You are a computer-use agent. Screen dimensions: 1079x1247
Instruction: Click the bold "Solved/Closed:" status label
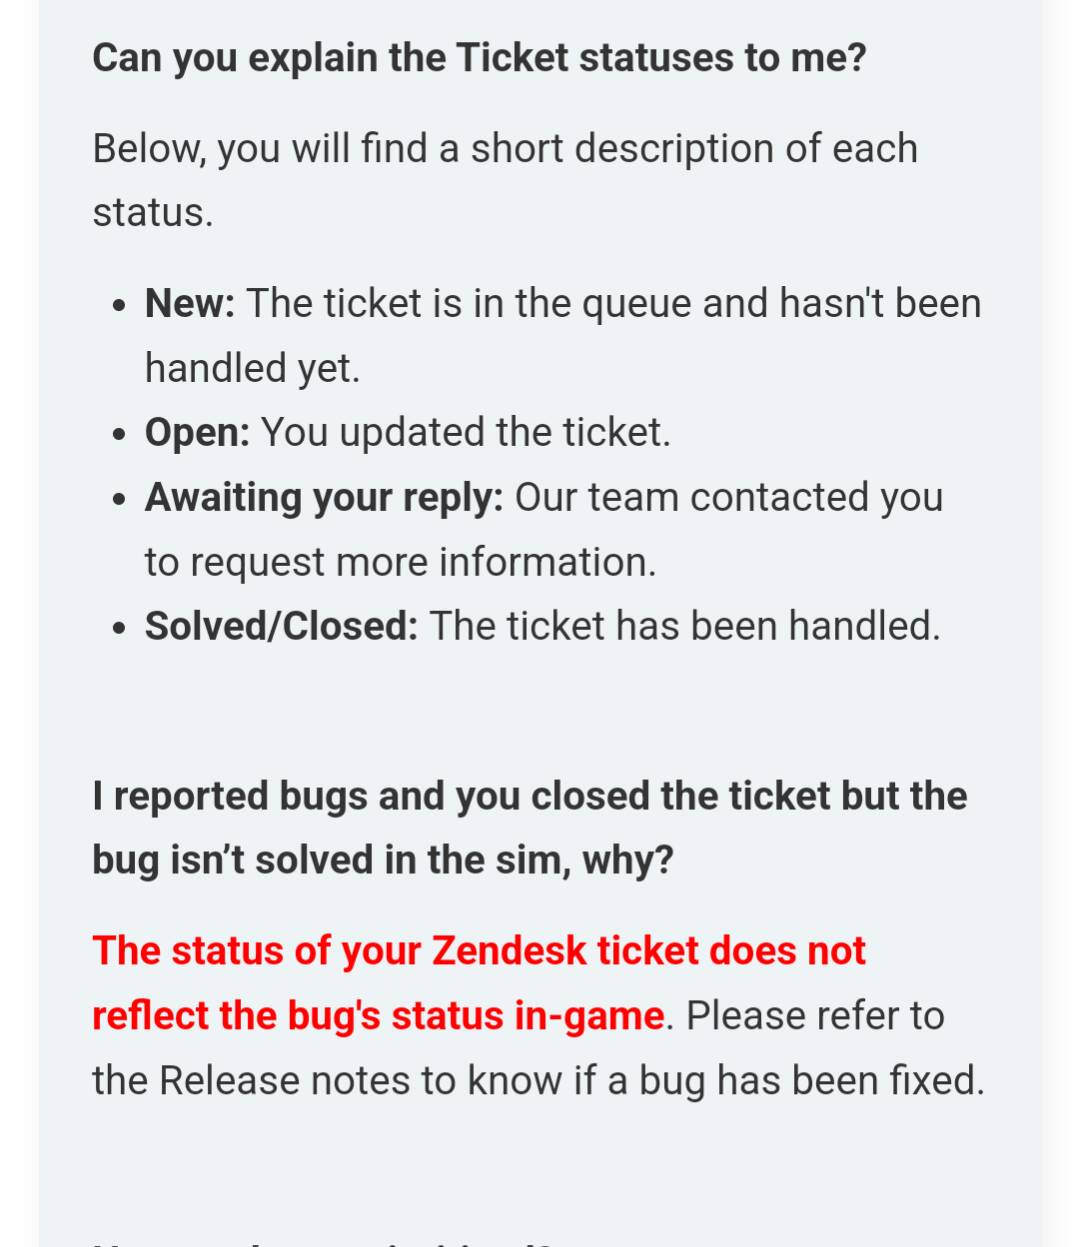point(281,627)
